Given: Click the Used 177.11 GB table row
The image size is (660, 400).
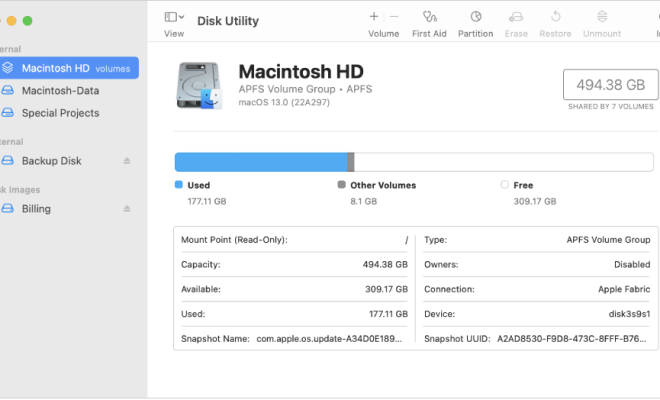Looking at the screenshot, I should 294,314.
